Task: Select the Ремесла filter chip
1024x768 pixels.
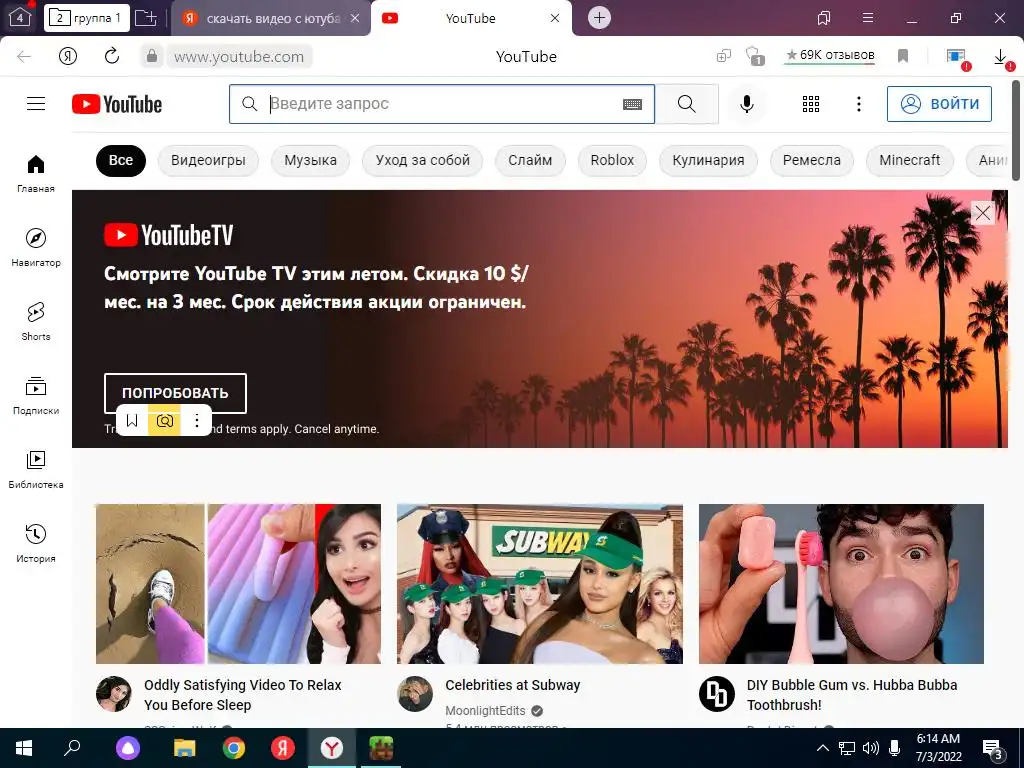Action: coord(812,161)
